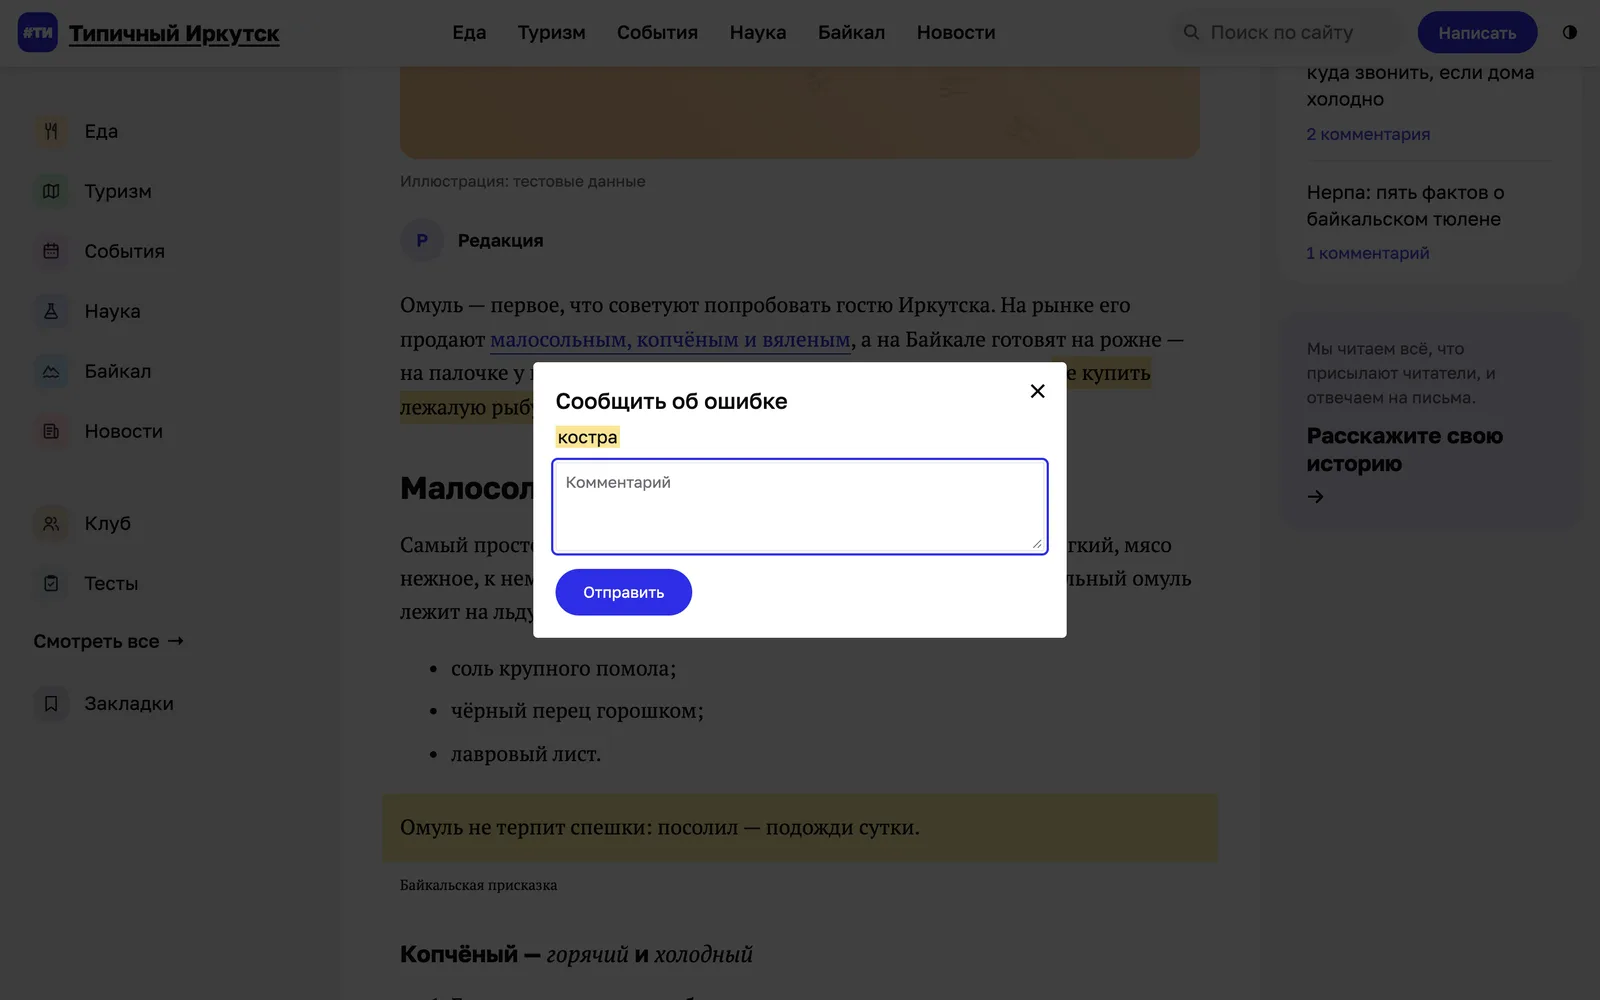Click the Тесты clipboard icon in sidebar
This screenshot has width=1600, height=1000.
tap(51, 583)
